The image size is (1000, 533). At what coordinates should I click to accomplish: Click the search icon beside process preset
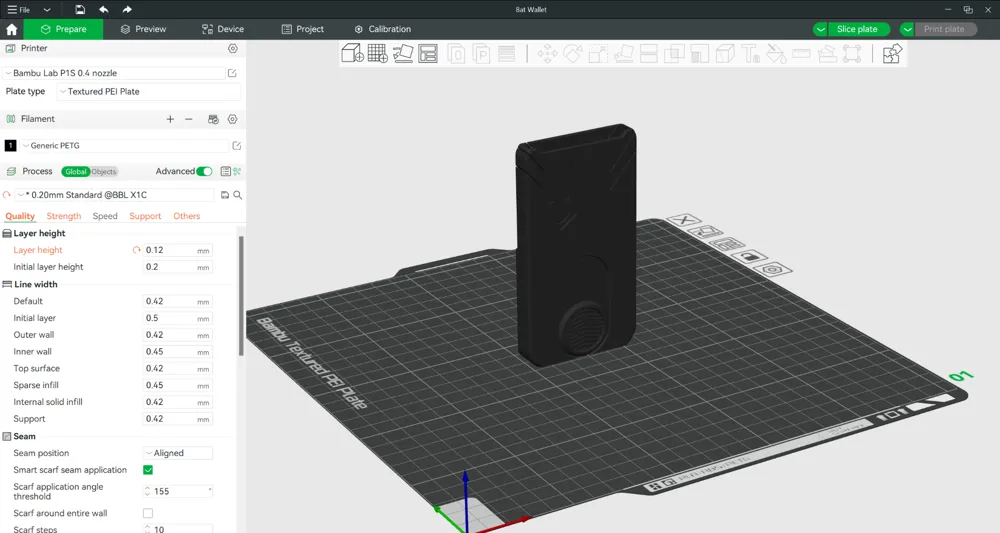(238, 195)
